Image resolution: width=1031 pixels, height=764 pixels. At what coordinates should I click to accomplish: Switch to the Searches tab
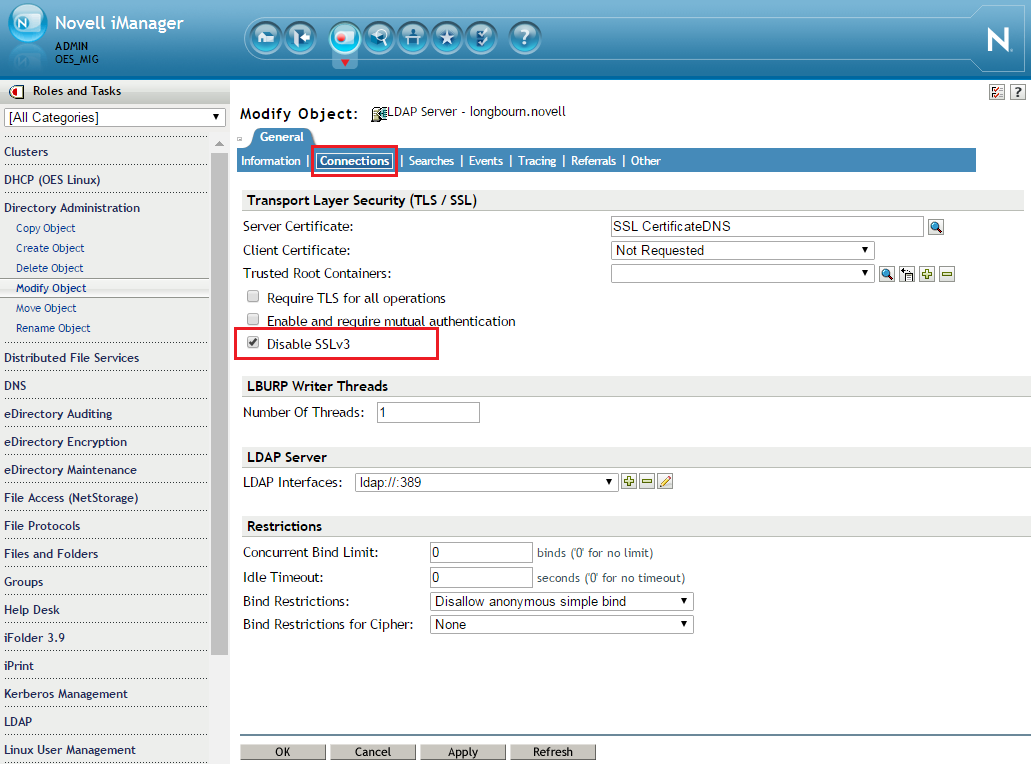click(431, 161)
